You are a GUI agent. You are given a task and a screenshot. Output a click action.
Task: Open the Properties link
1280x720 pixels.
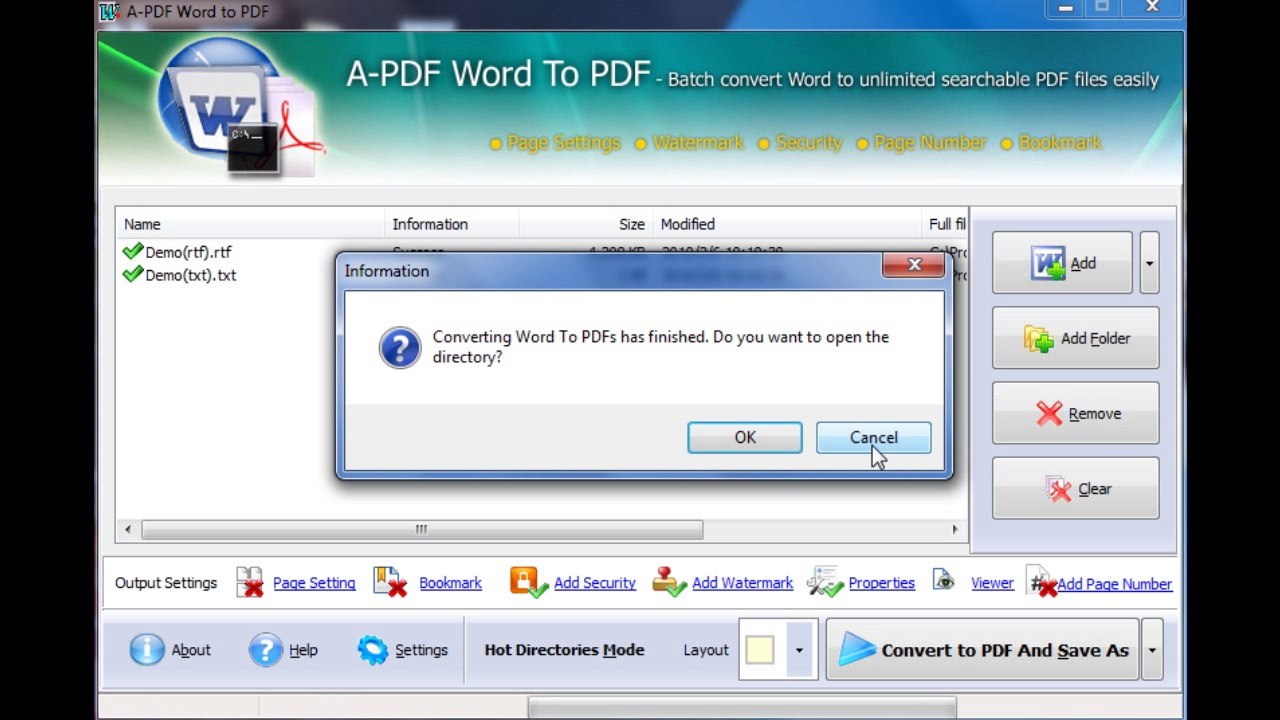[x=882, y=583]
